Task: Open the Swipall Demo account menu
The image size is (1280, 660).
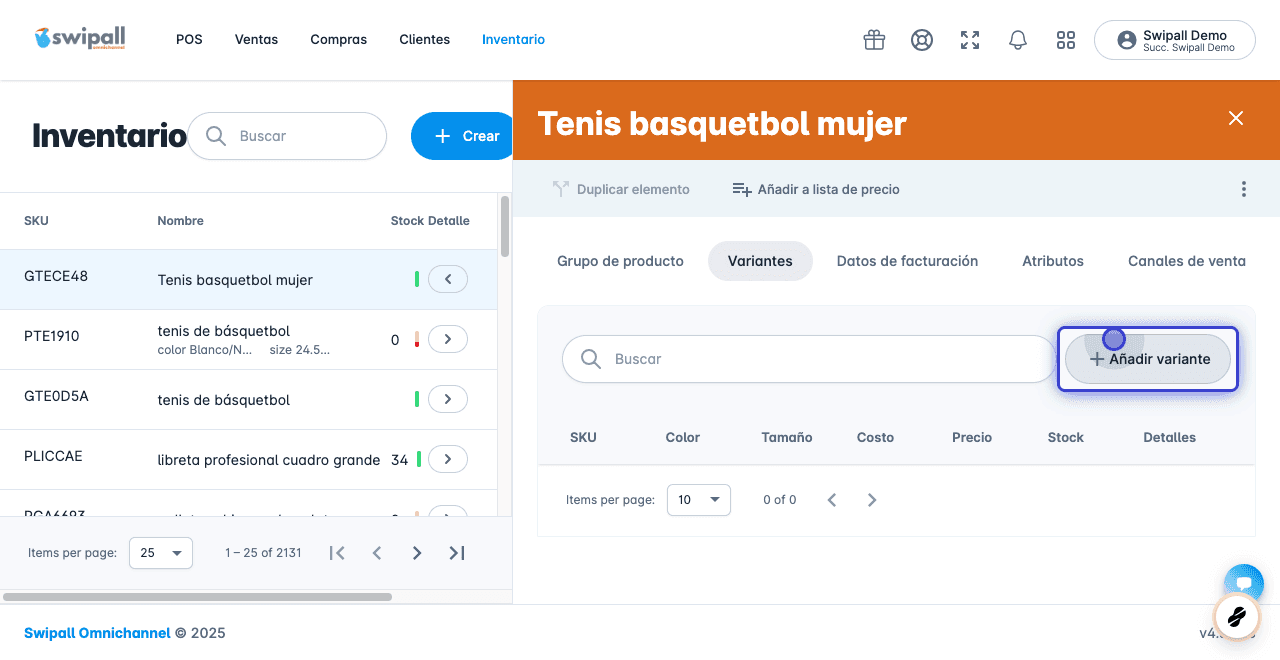Action: coord(1175,40)
